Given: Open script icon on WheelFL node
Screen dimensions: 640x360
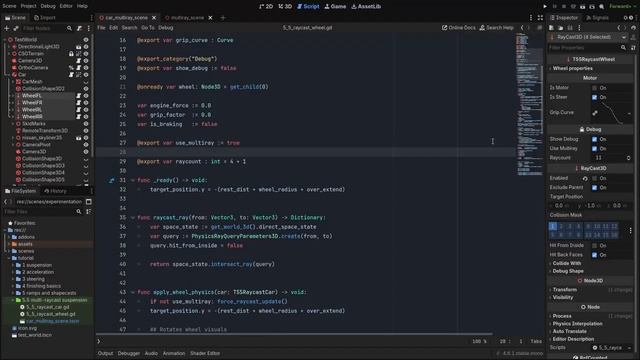Looking at the screenshot, I should pyautogui.click(x=79, y=96).
